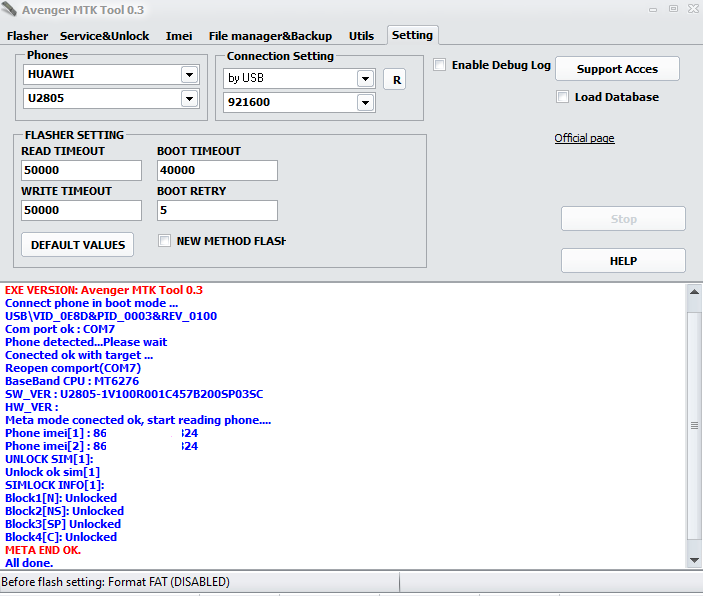The width and height of the screenshot is (703, 596).
Task: Click the log scrollbar up arrow
Action: (x=694, y=291)
